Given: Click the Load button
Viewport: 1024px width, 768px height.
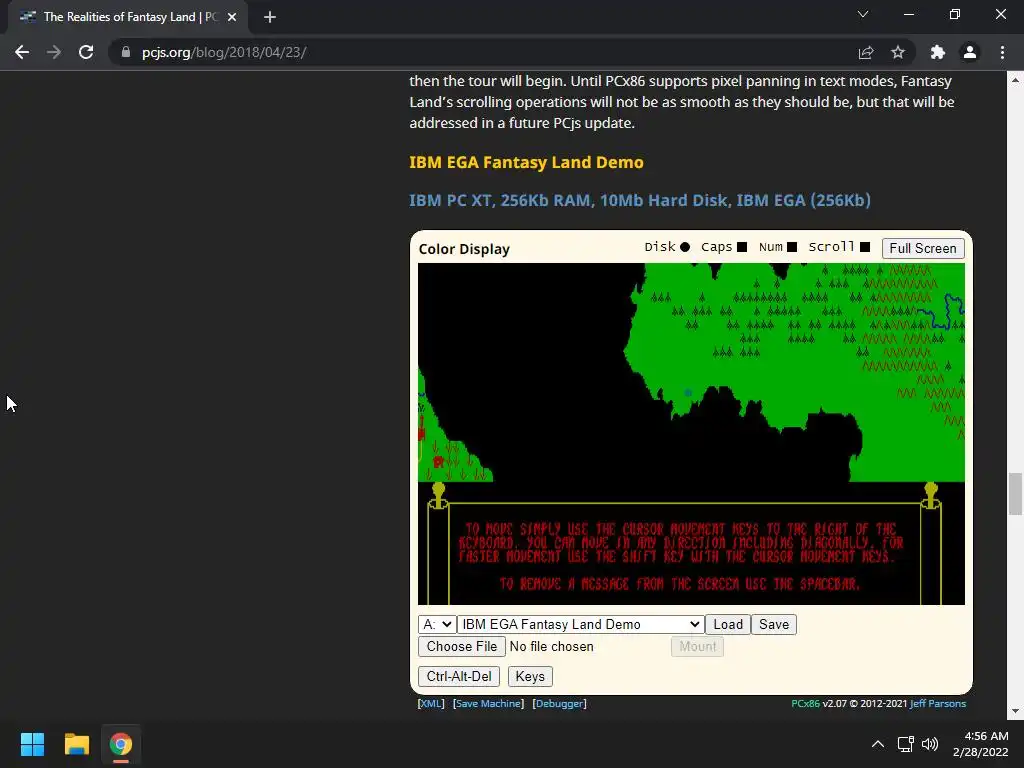Looking at the screenshot, I should [x=728, y=624].
